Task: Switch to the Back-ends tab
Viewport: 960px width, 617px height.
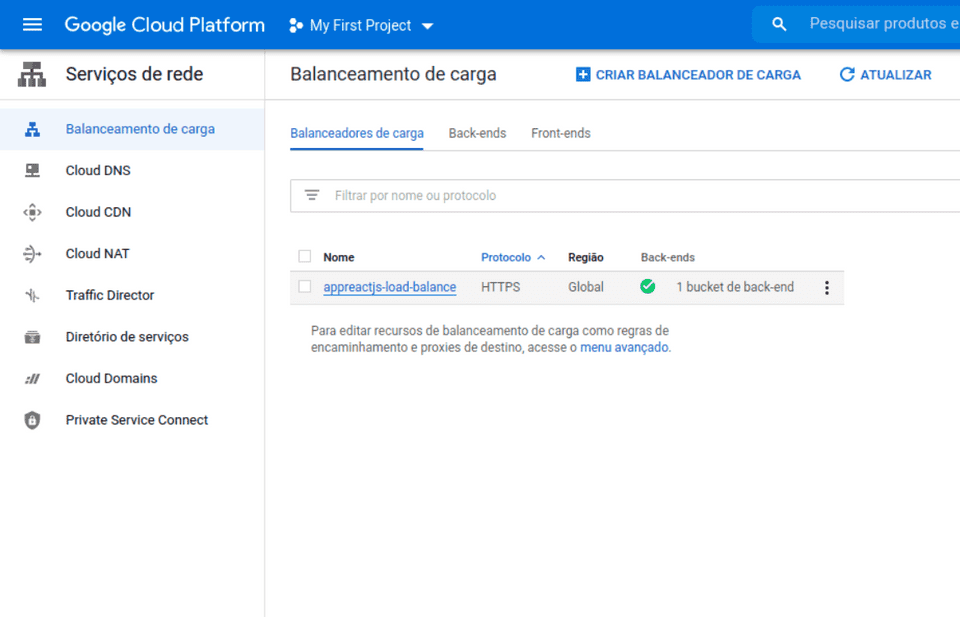Action: (477, 133)
